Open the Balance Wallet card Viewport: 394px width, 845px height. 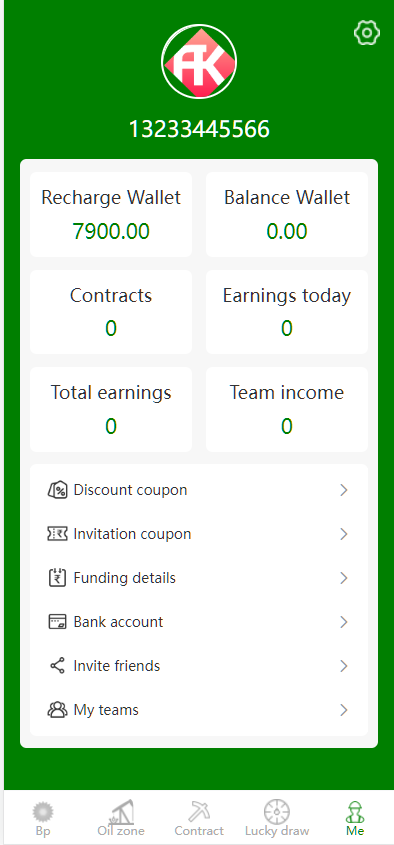coord(287,214)
